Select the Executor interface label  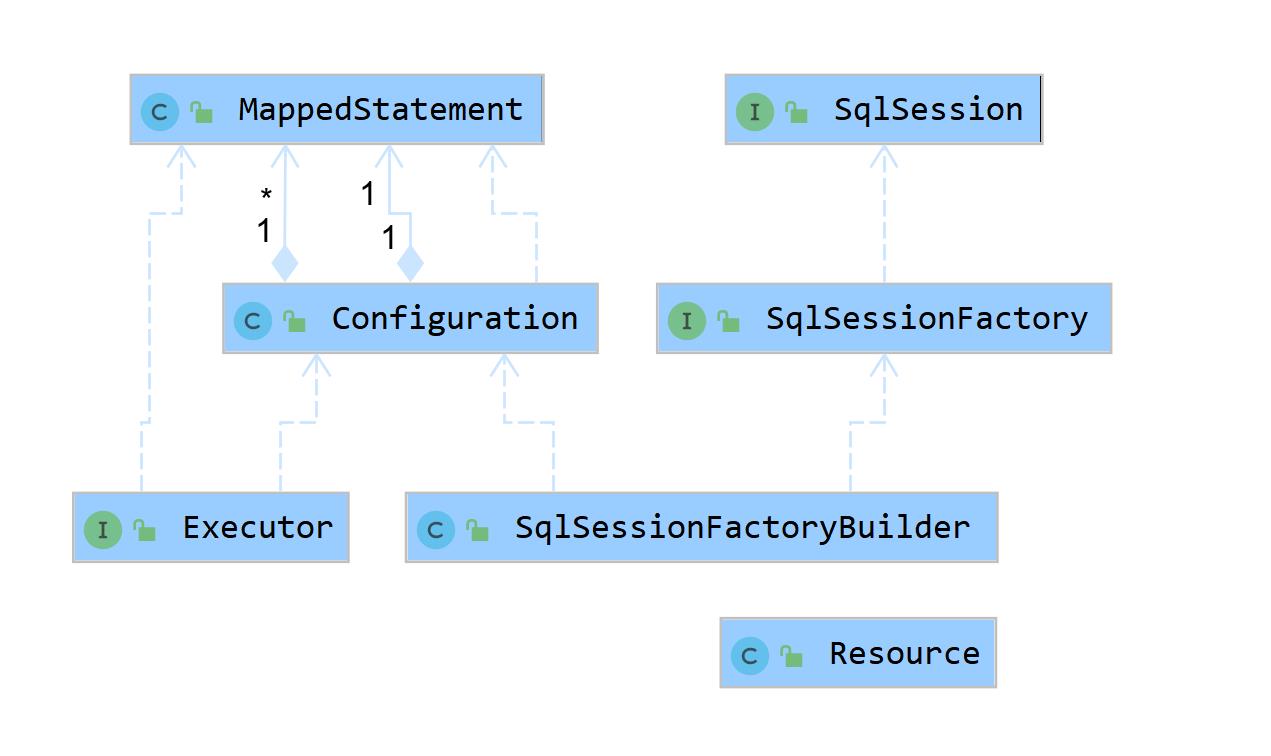(258, 527)
